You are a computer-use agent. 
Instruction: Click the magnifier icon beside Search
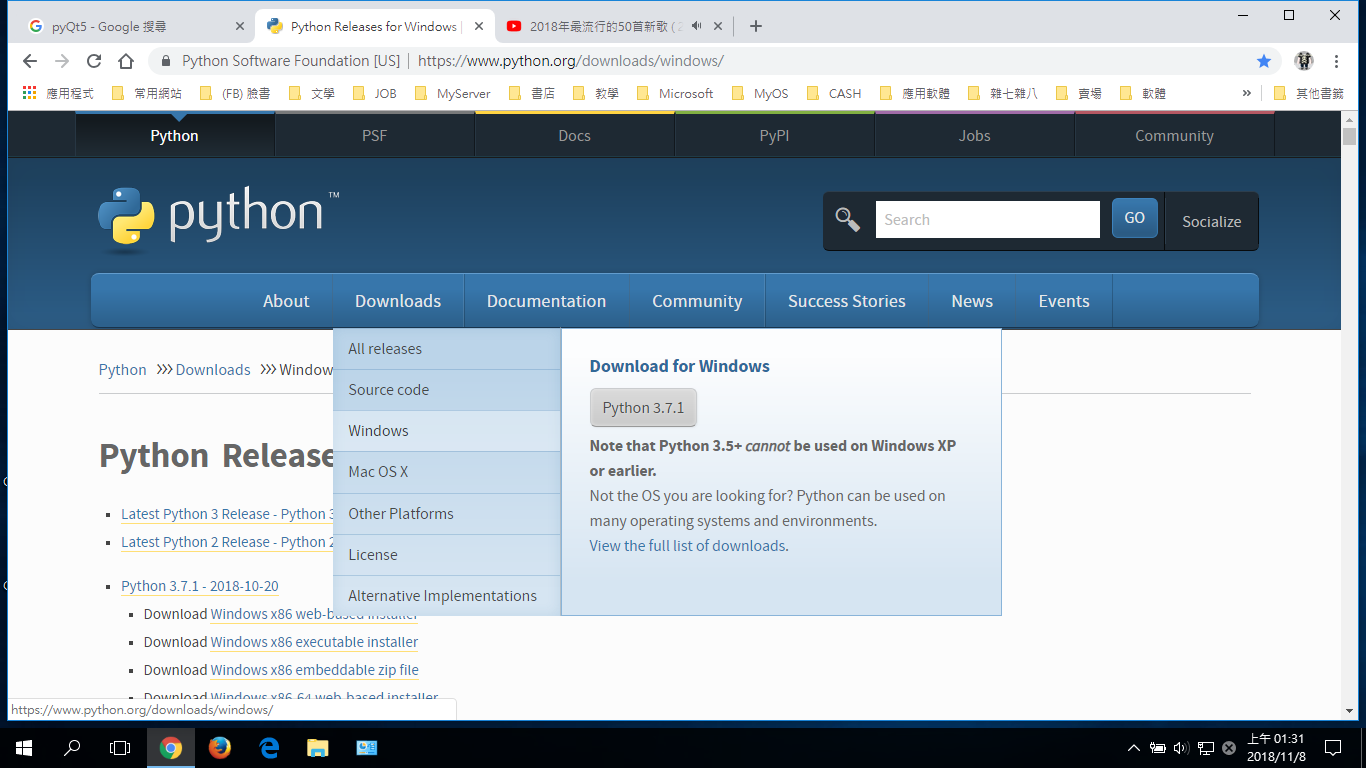point(848,220)
